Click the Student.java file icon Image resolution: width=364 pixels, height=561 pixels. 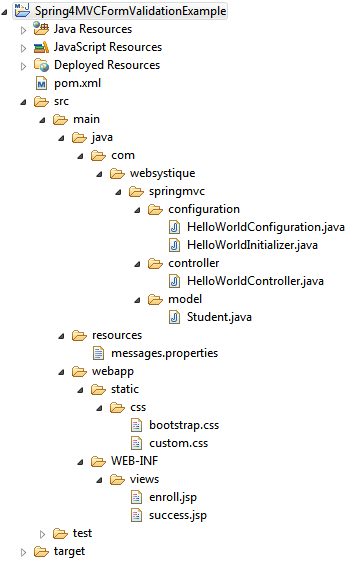pyautogui.click(x=174, y=317)
